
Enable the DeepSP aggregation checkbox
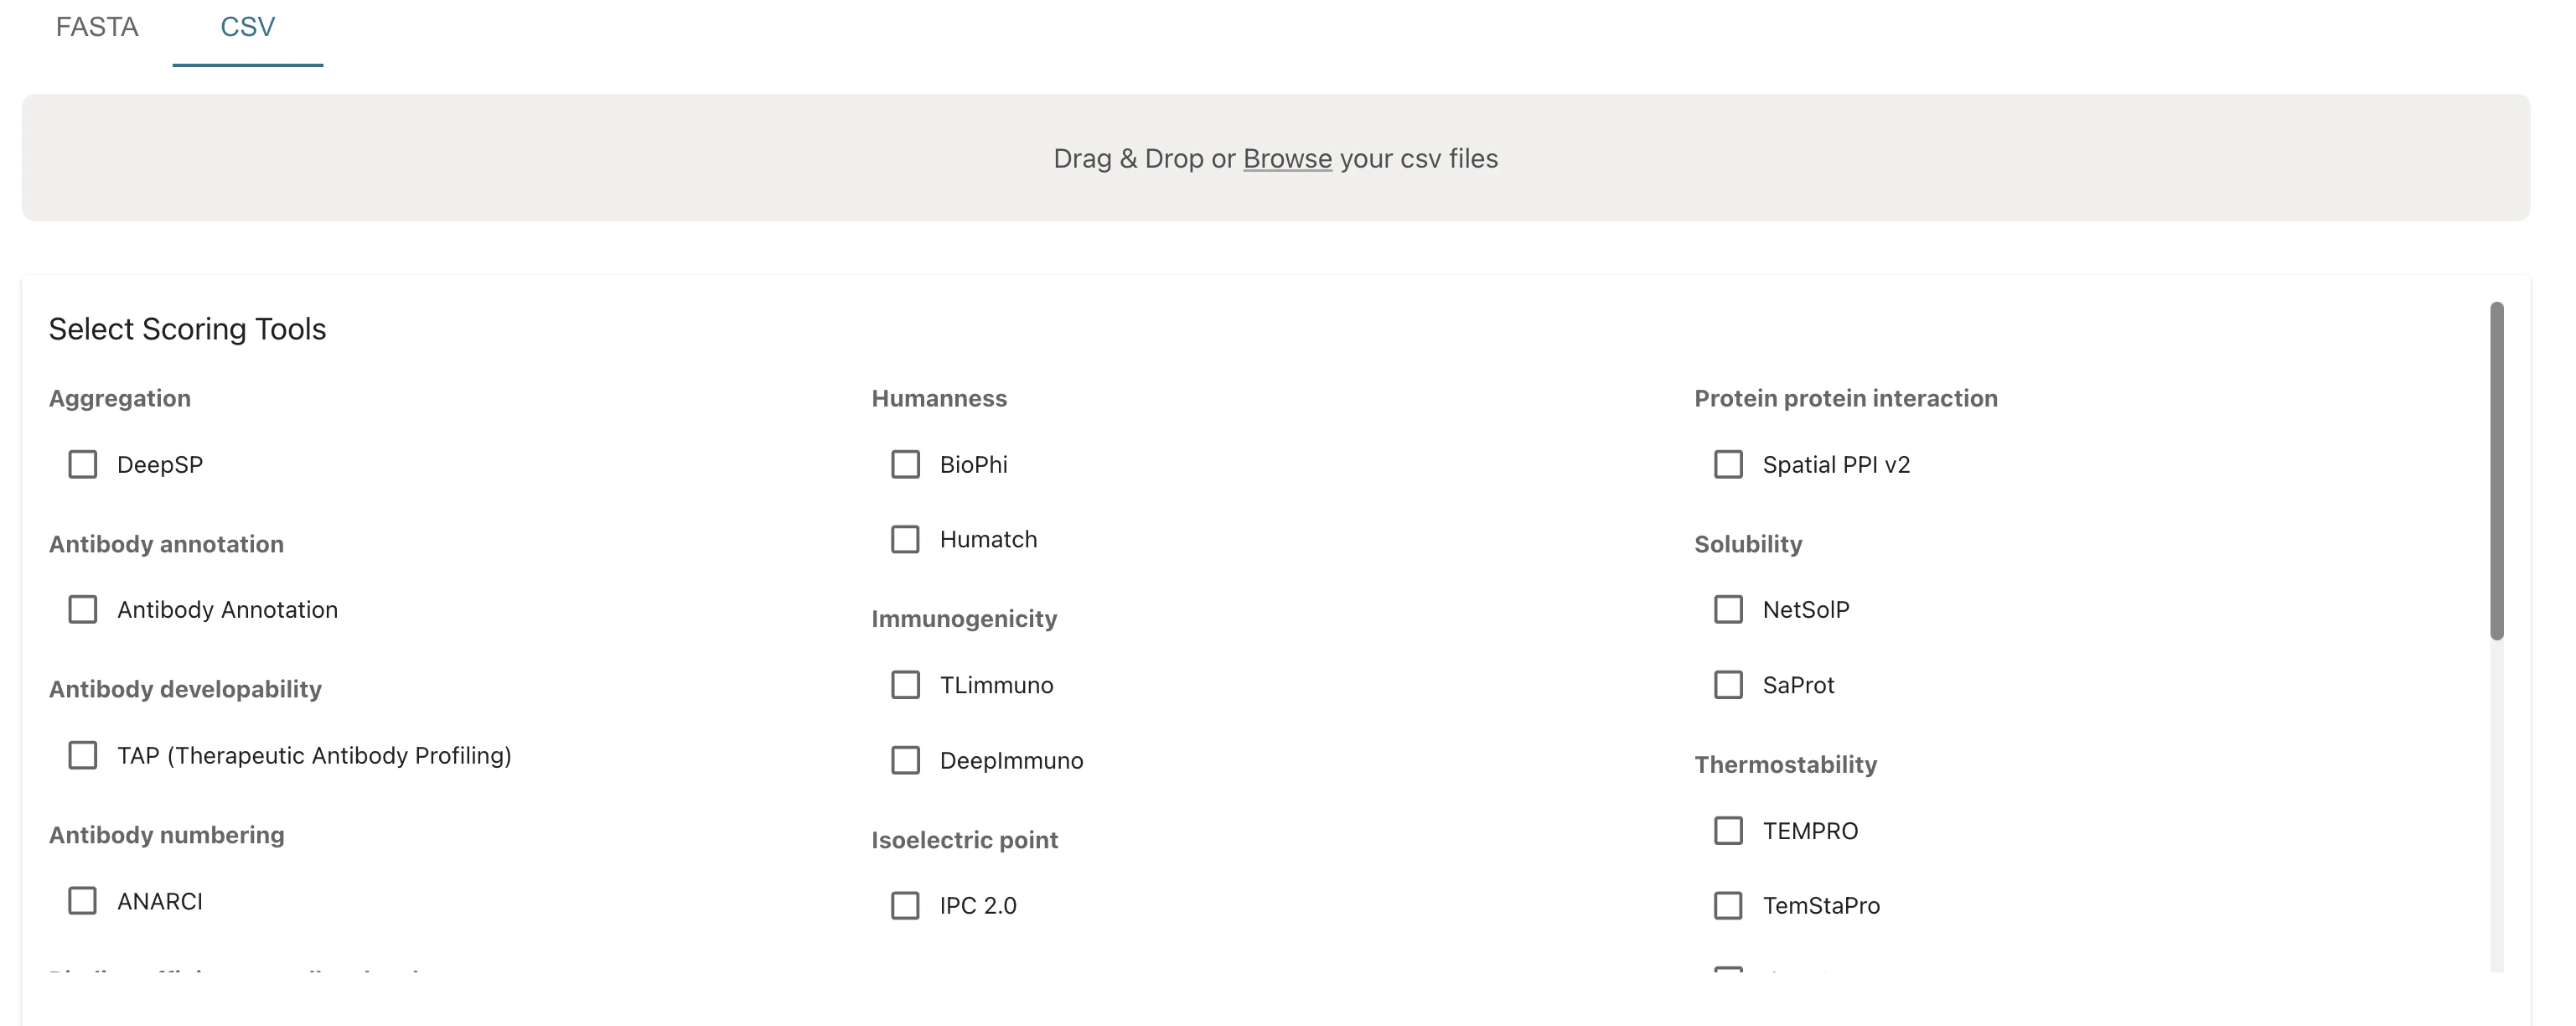tap(82, 463)
